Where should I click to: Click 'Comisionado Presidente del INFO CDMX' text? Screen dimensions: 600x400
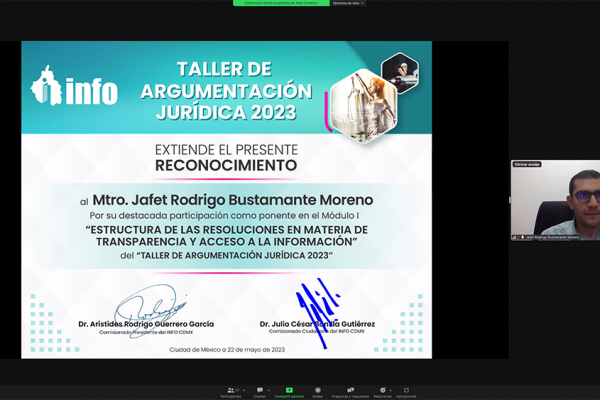point(146,332)
